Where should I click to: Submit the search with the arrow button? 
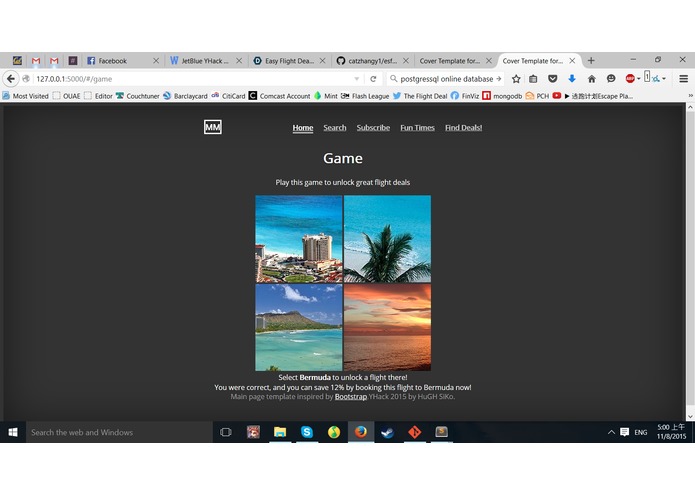click(499, 79)
